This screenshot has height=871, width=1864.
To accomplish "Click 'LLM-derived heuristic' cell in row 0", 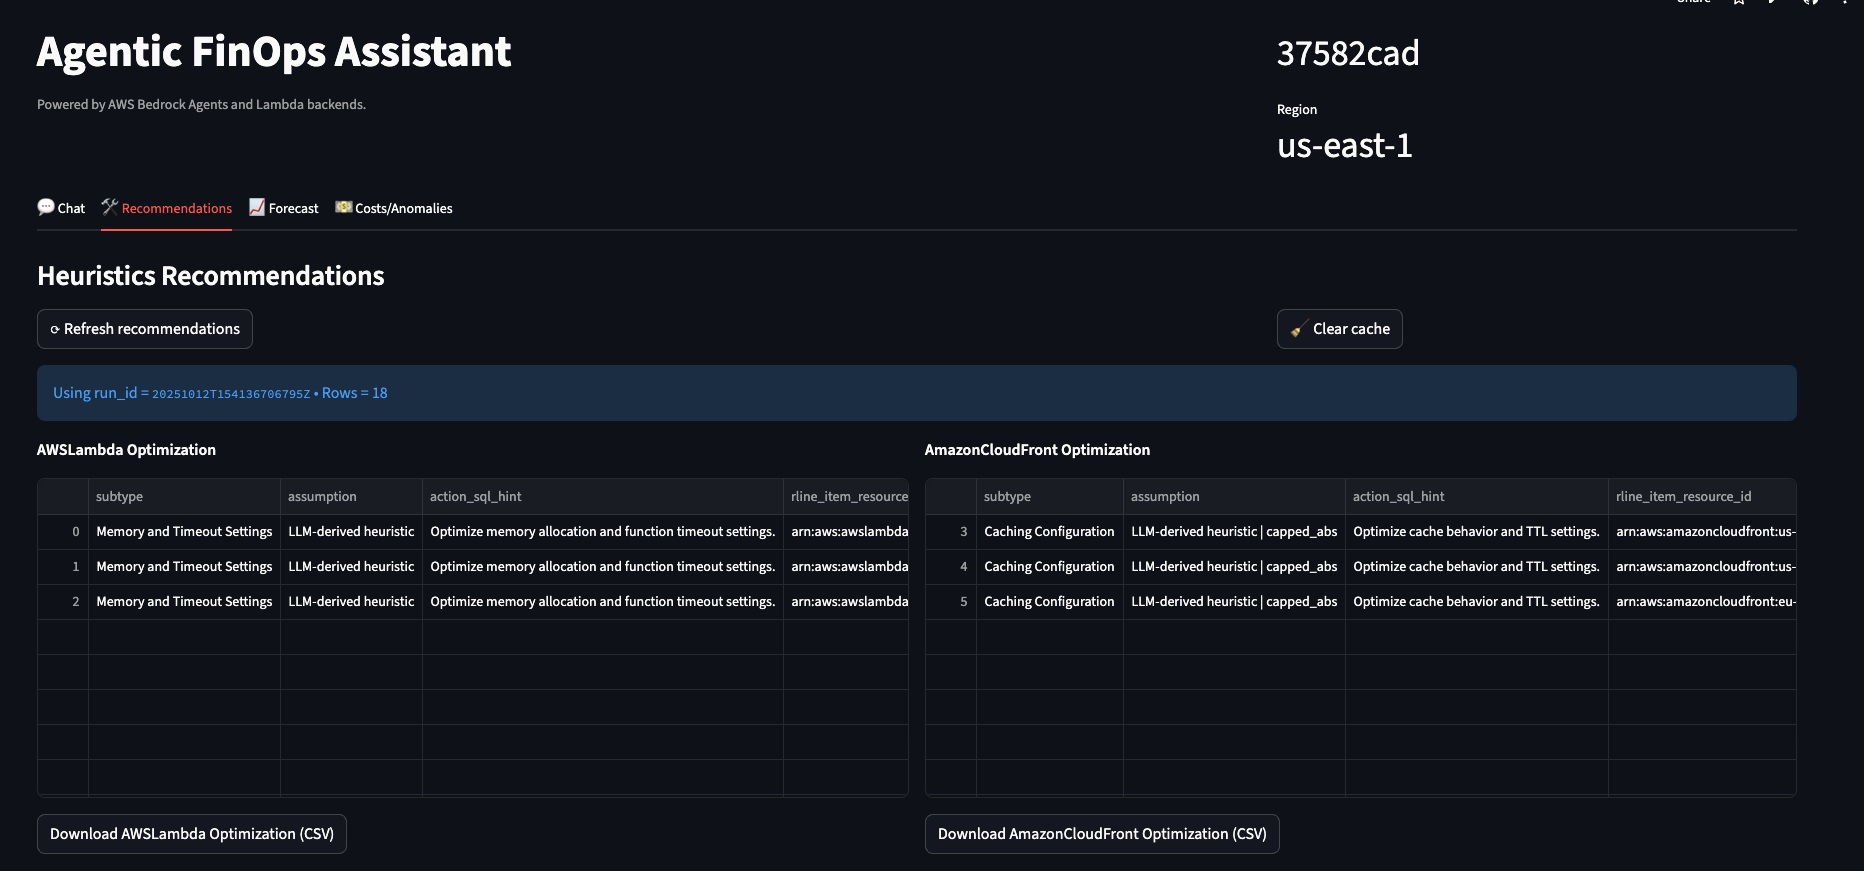I will click(351, 532).
